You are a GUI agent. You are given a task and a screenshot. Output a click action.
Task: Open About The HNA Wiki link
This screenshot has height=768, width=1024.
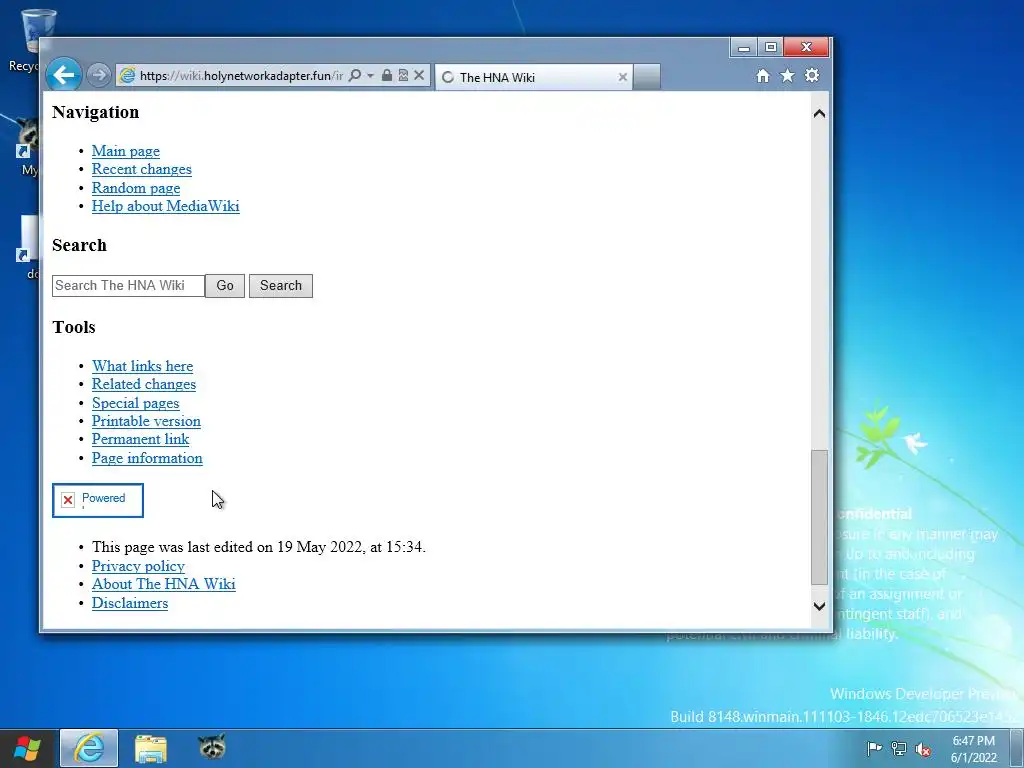click(163, 584)
